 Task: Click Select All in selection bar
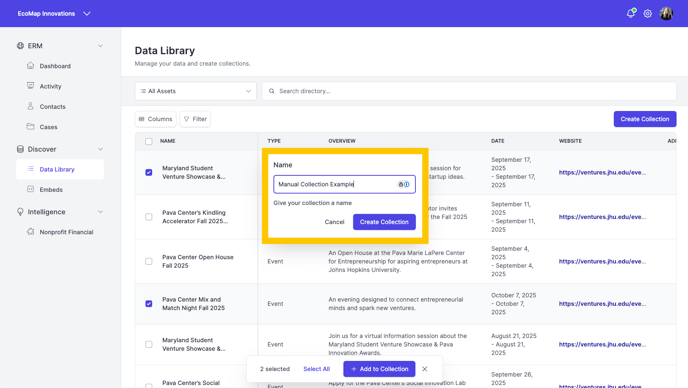tap(316, 369)
